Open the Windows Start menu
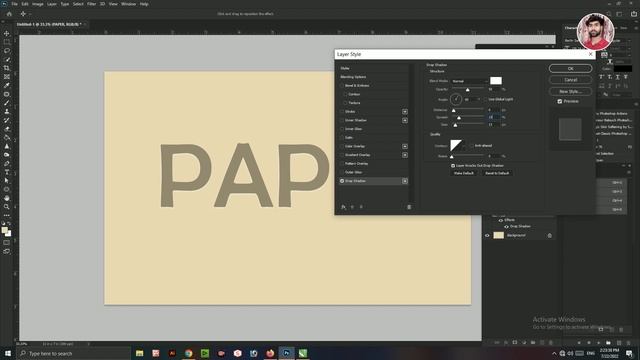The height and width of the screenshot is (360, 640). [7, 353]
